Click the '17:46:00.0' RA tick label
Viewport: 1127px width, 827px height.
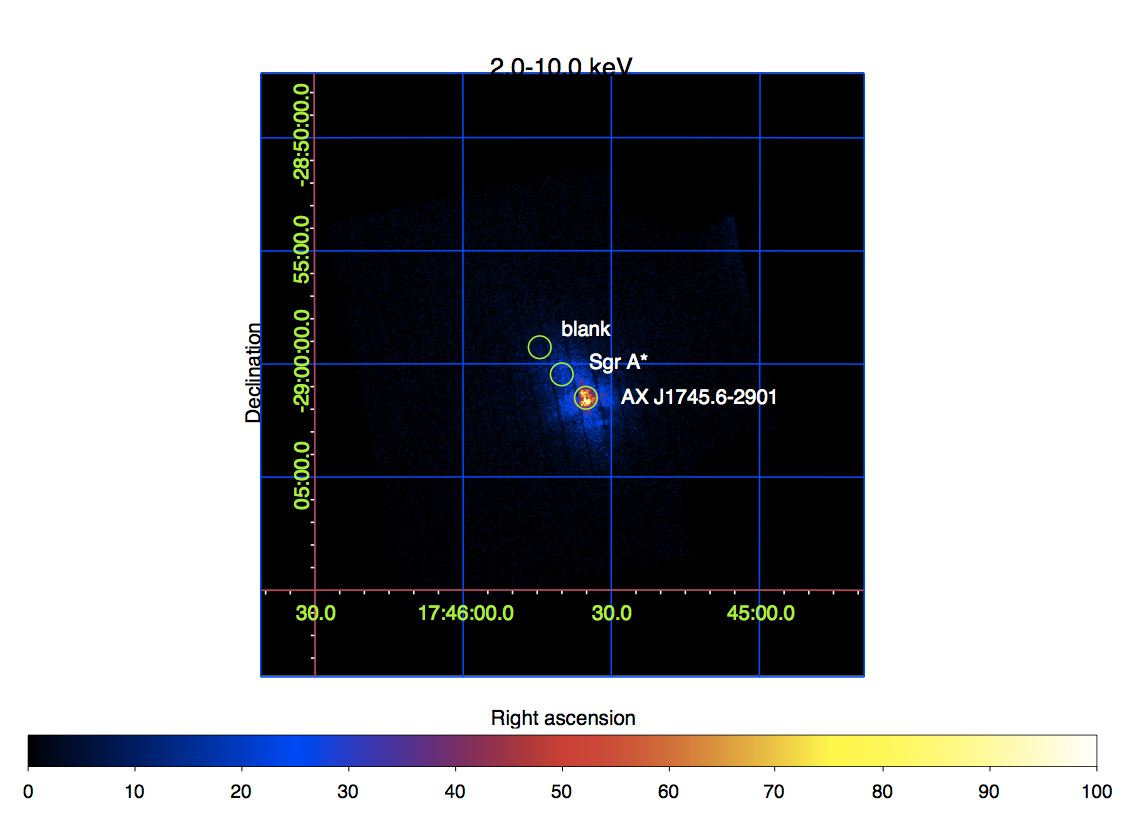coord(466,613)
